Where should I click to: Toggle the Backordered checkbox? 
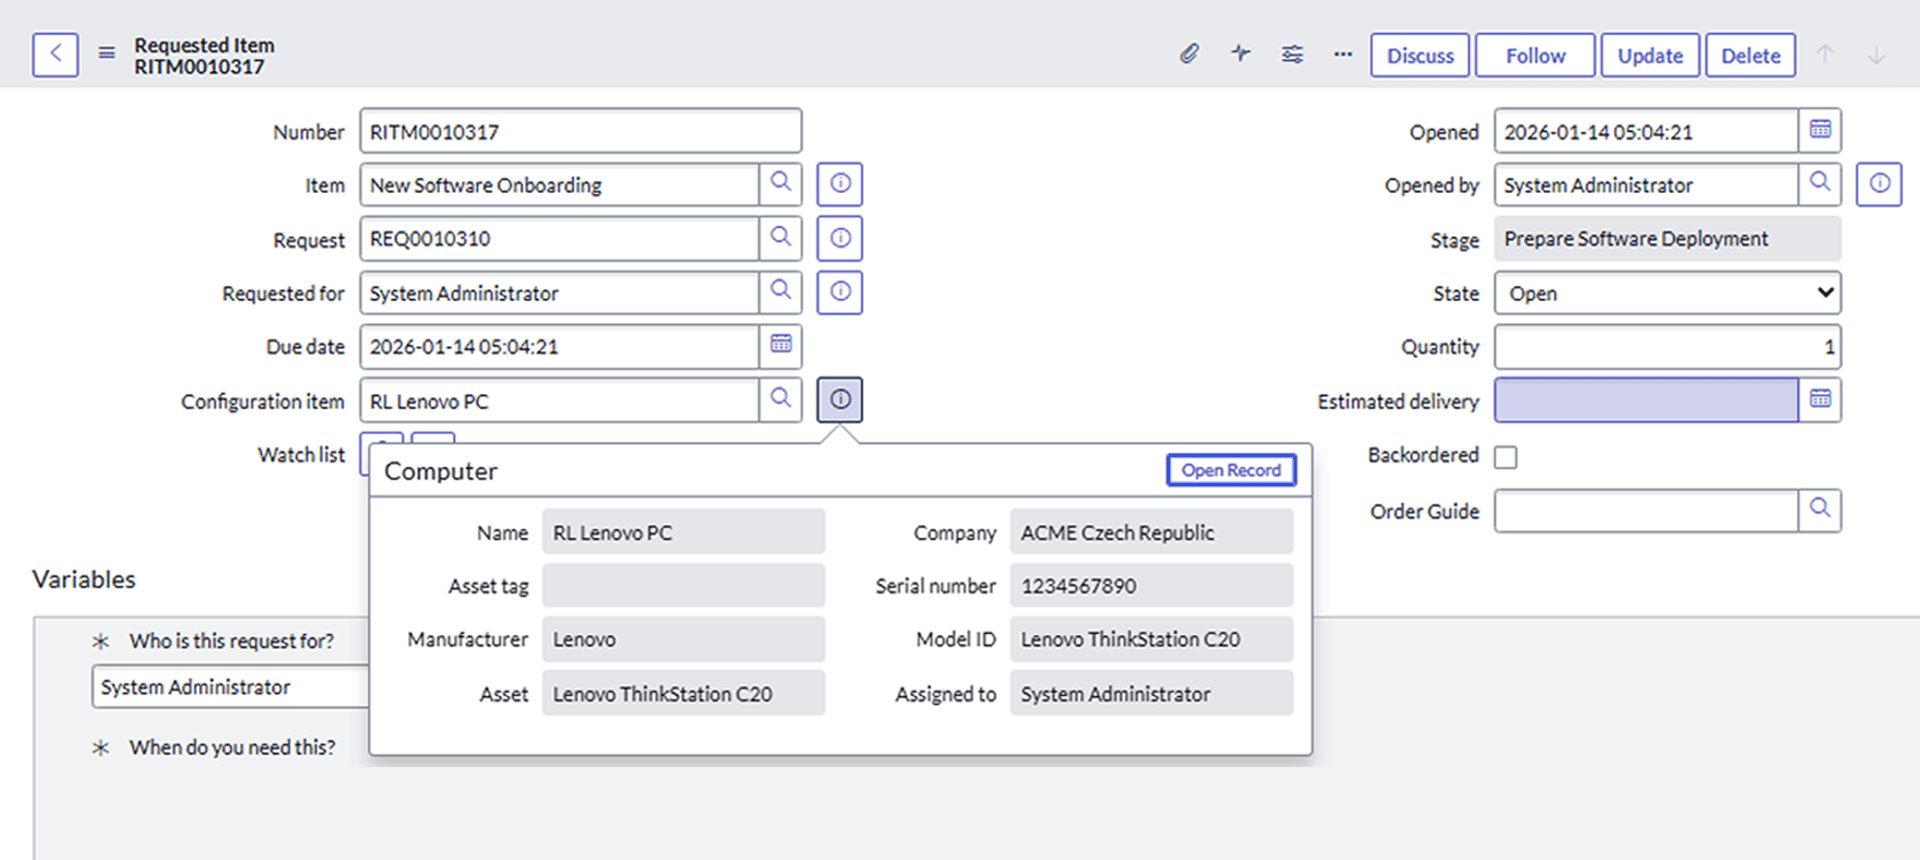(x=1505, y=457)
